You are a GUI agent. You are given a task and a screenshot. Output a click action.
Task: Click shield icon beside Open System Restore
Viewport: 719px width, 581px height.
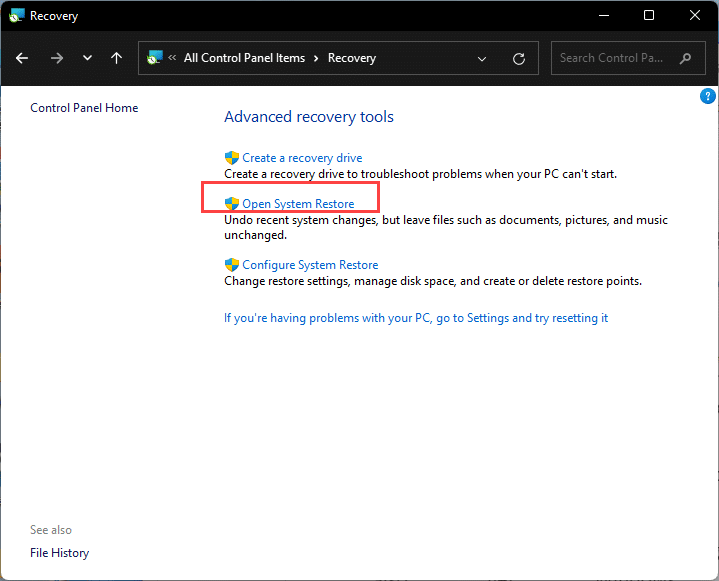(x=232, y=204)
